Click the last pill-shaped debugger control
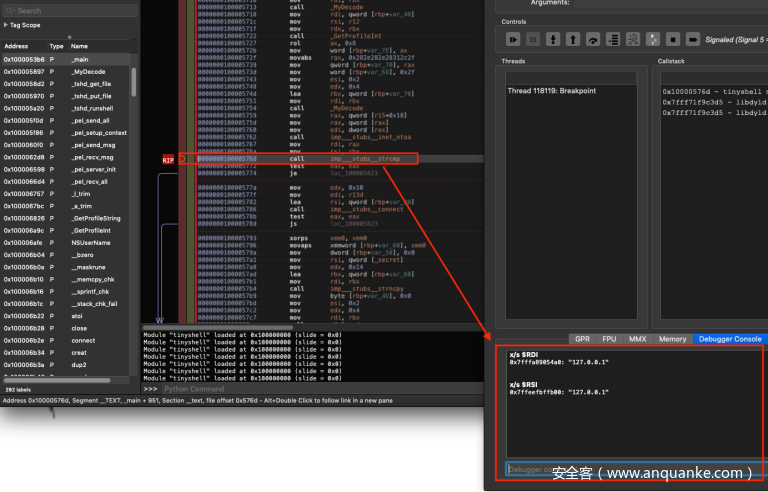Screen dimensions: 768x492 693,39
